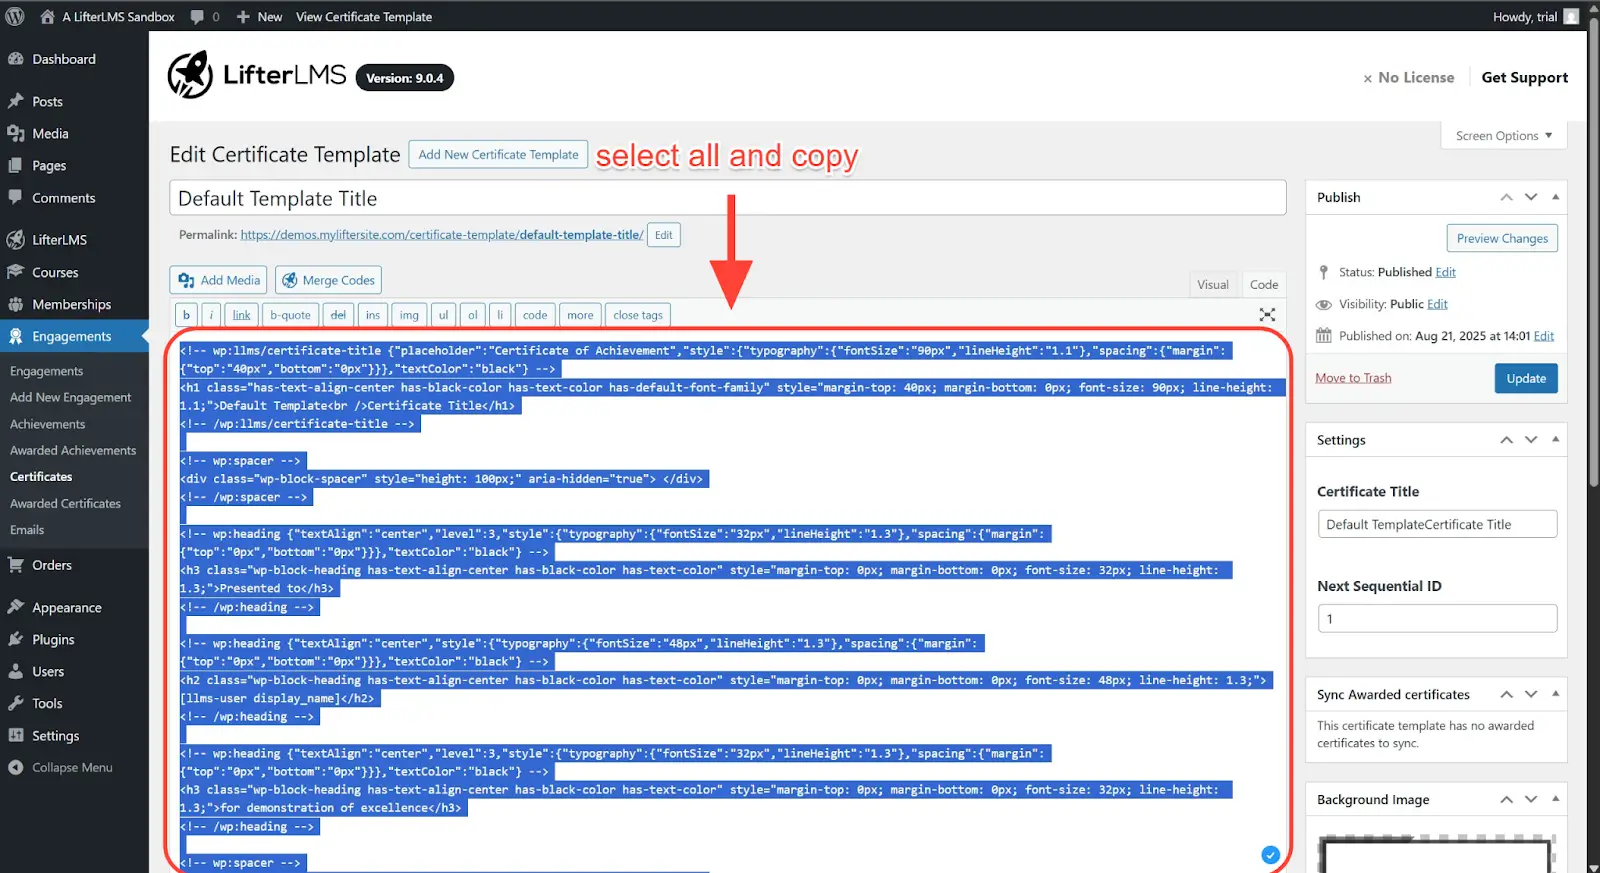Click the Add Media button
This screenshot has height=873, width=1600.
point(219,280)
